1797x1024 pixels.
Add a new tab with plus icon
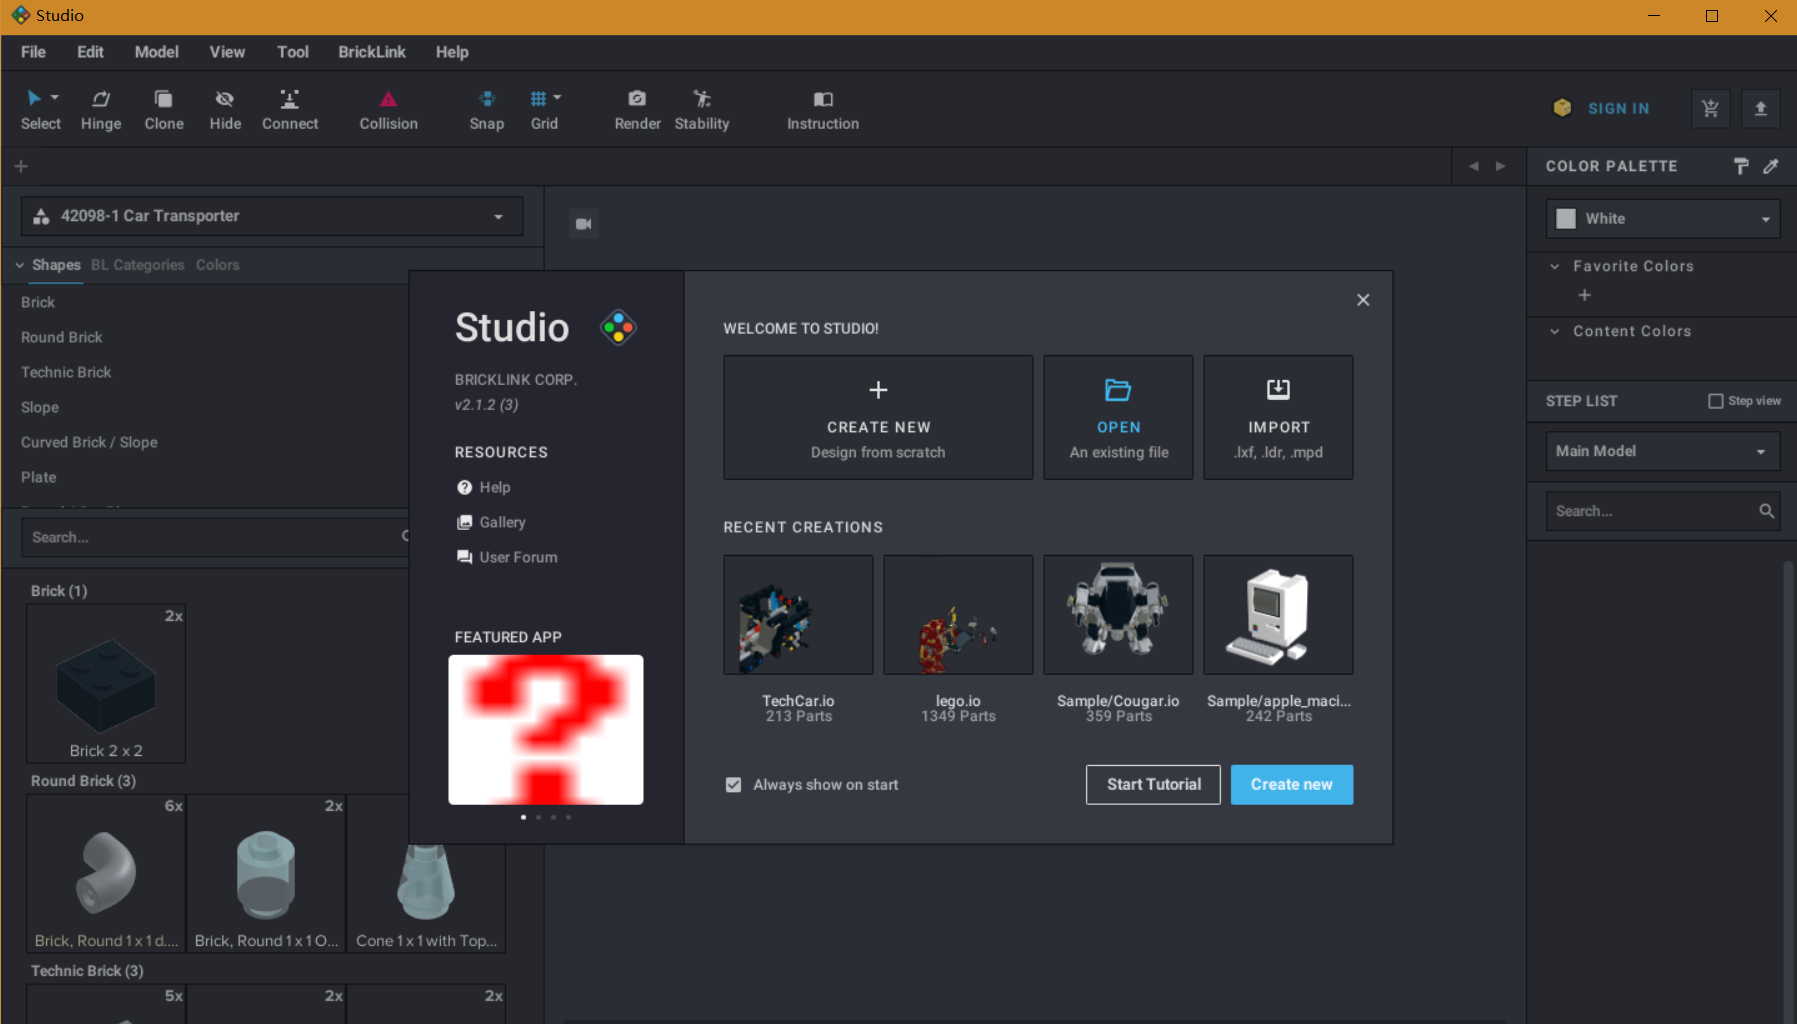[21, 166]
